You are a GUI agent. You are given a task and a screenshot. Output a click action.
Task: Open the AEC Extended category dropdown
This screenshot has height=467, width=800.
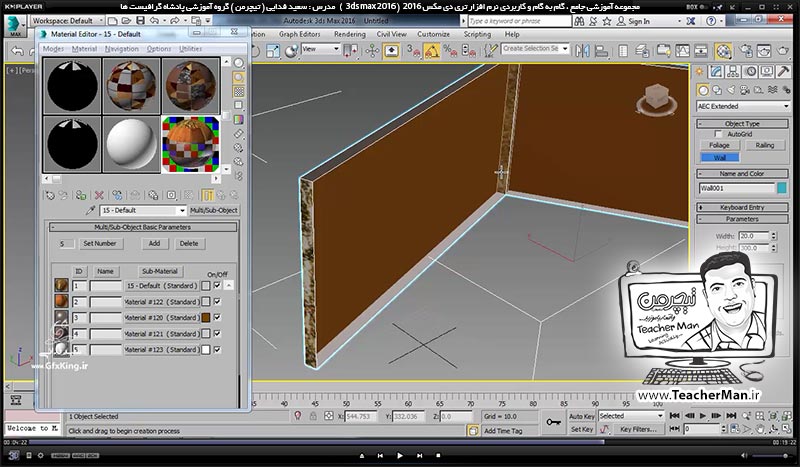click(743, 106)
